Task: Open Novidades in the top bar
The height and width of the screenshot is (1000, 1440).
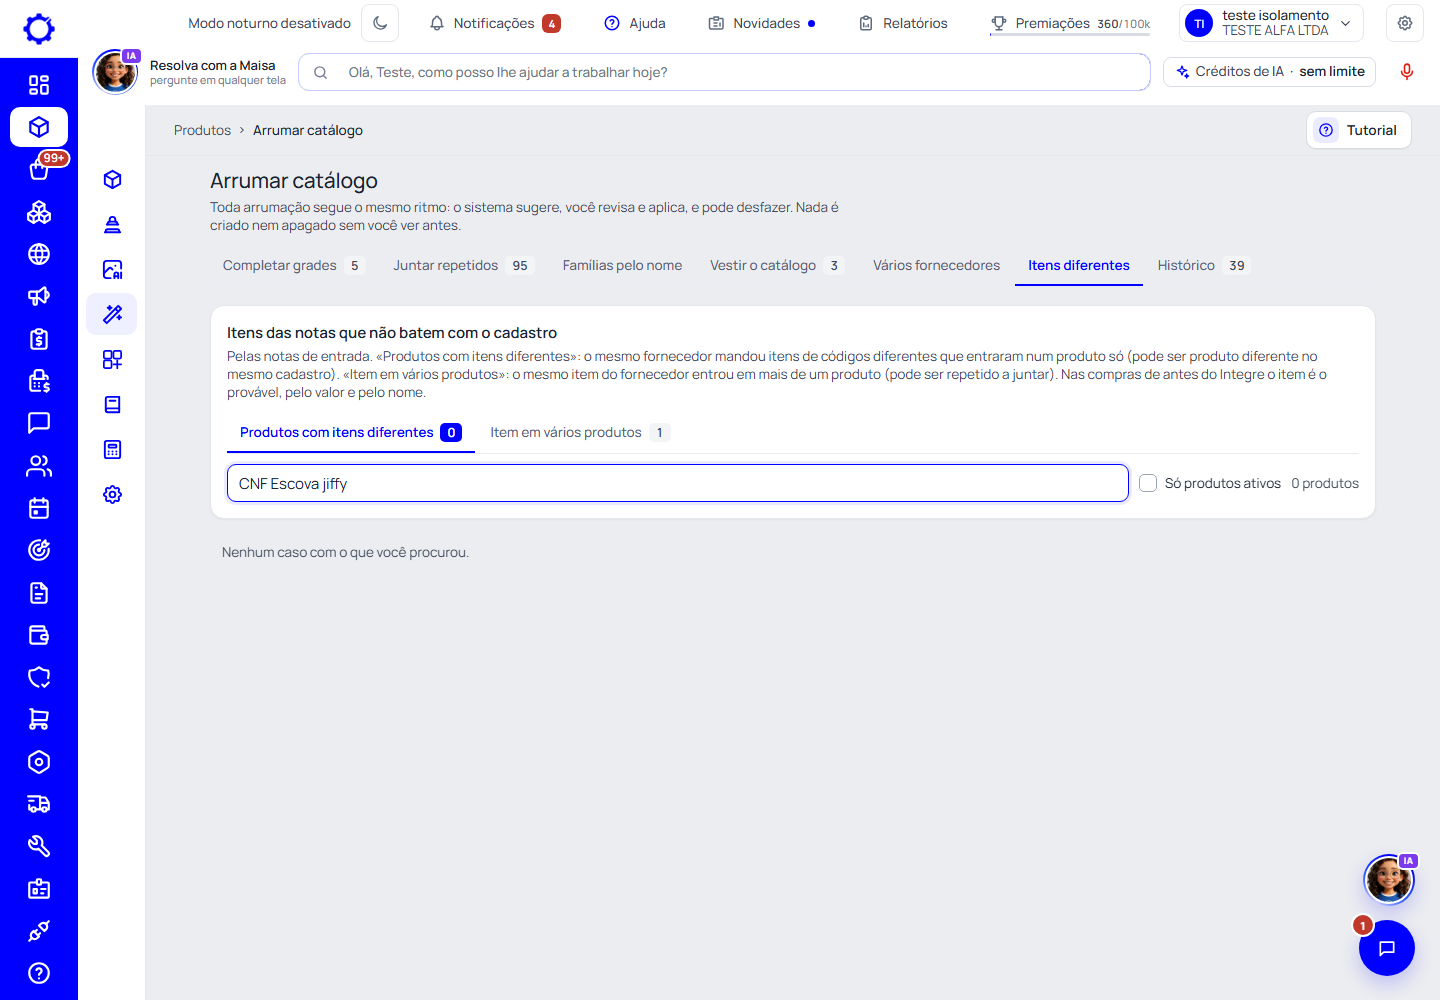Action: pos(762,23)
